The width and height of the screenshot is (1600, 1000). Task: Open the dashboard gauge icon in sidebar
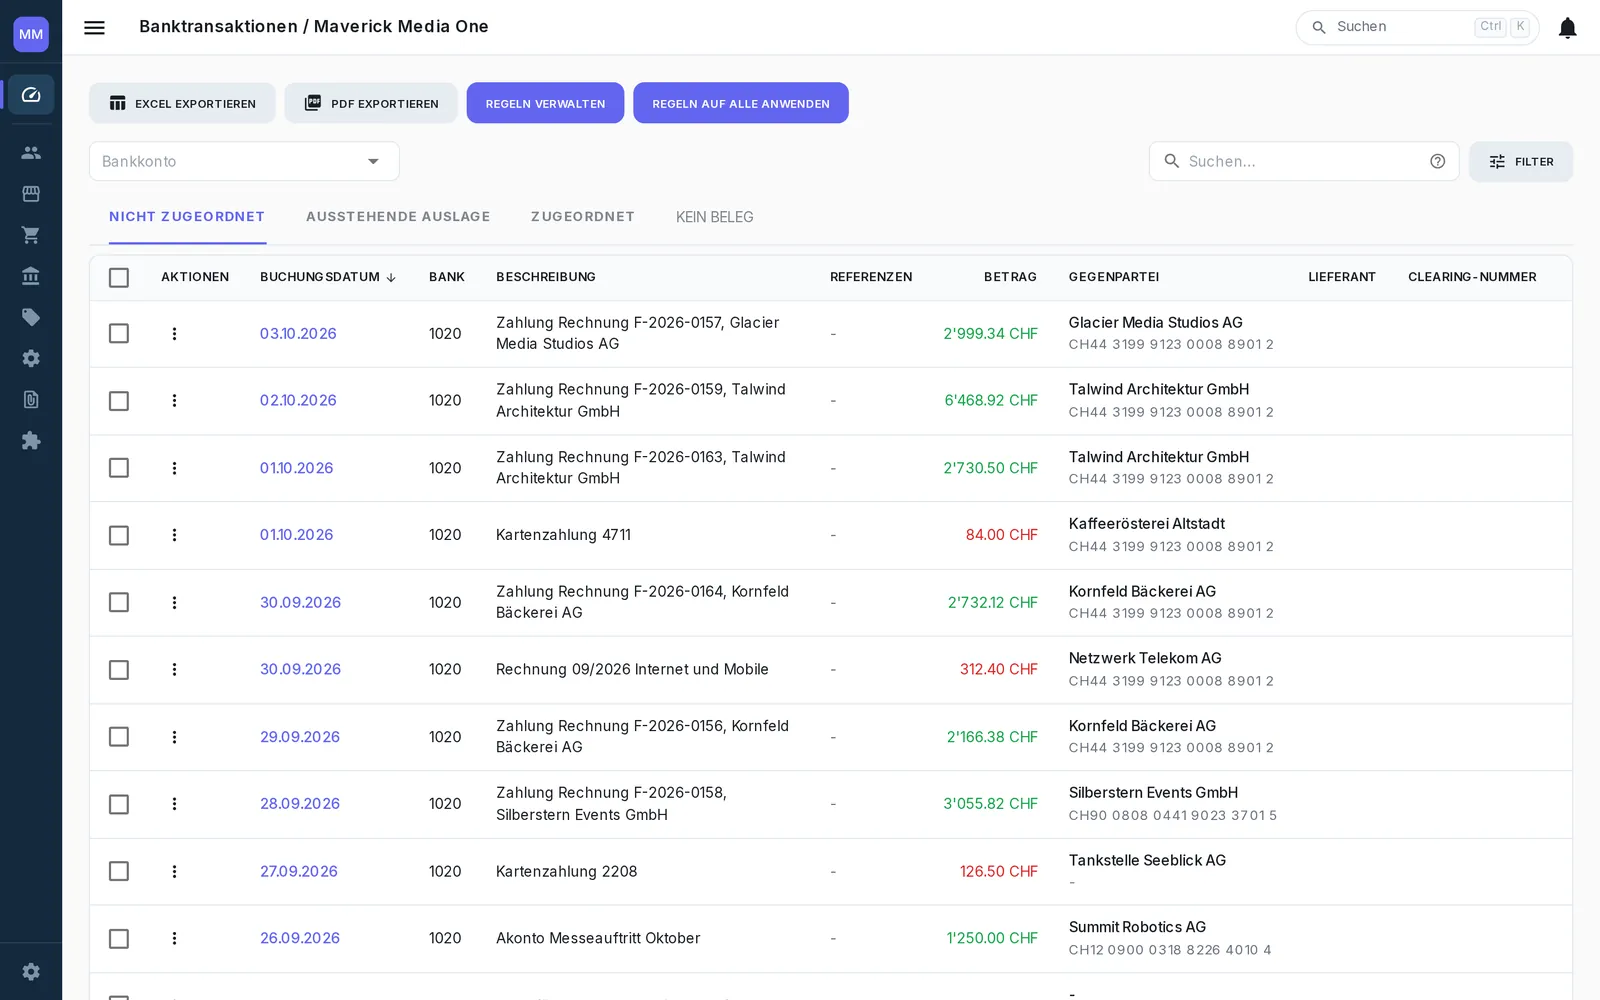pyautogui.click(x=31, y=95)
